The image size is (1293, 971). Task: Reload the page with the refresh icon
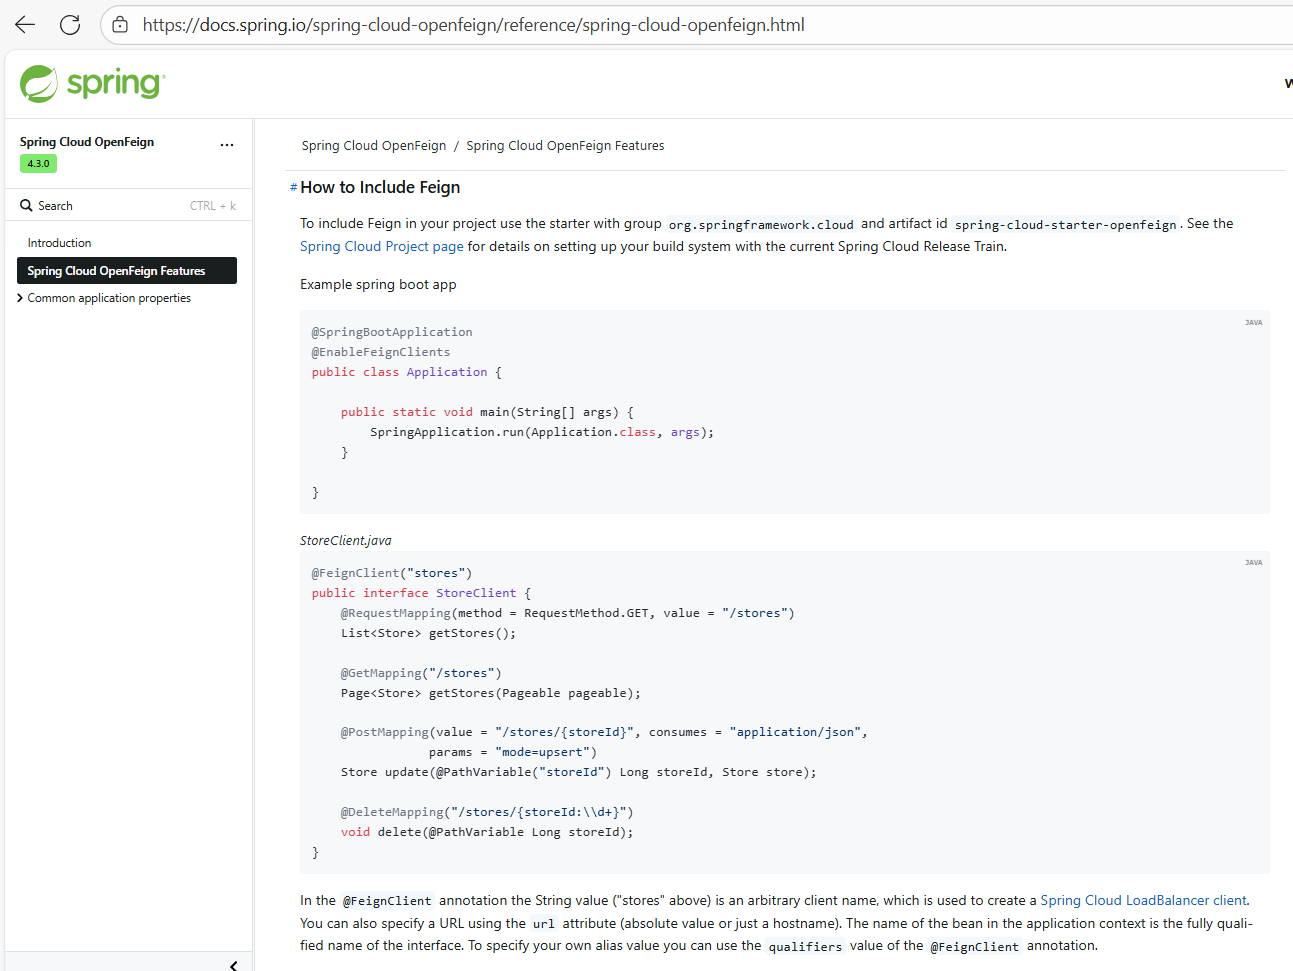point(70,25)
